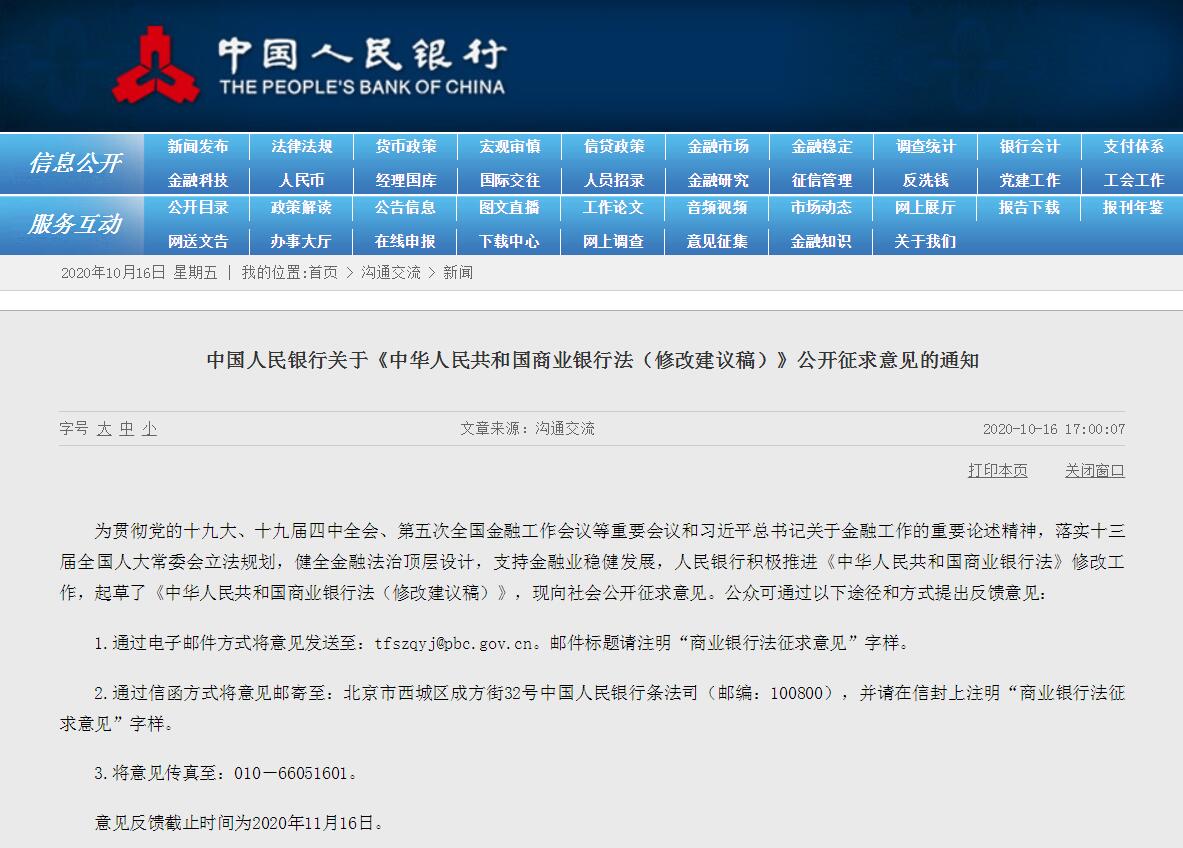Viewport: 1183px width, 848px height.
Task: Select the 调查统计 menu item
Action: 926,146
